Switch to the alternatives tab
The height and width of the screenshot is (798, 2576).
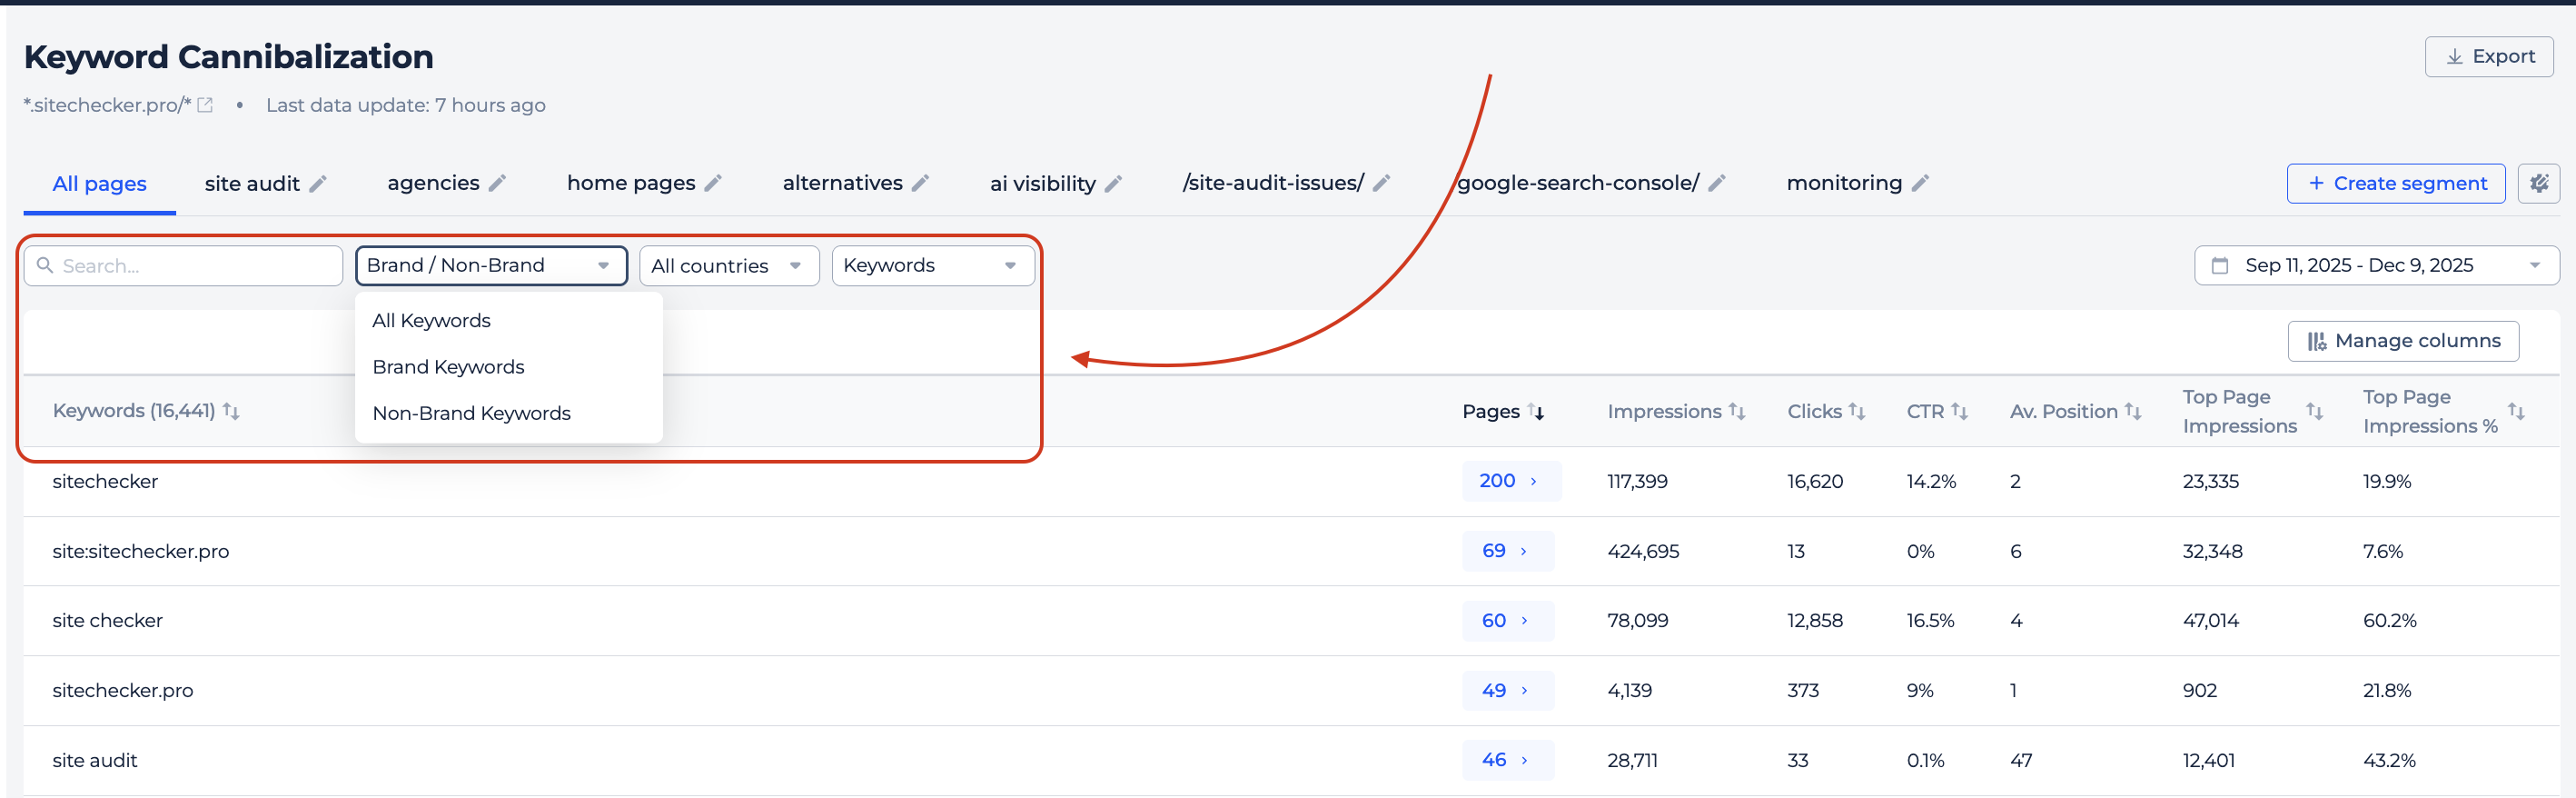(842, 183)
